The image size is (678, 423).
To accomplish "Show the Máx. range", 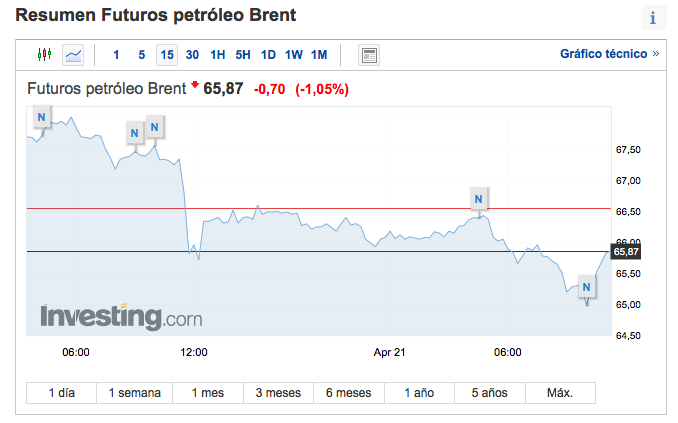I will tap(560, 393).
